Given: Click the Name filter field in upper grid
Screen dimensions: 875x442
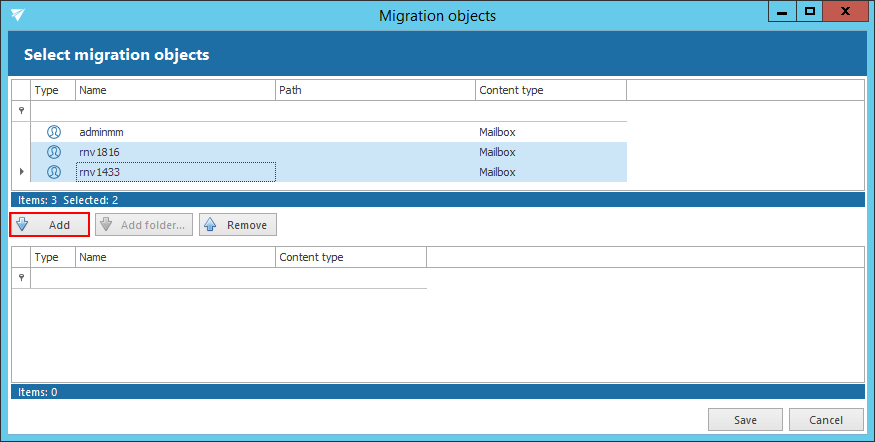Looking at the screenshot, I should 175,111.
